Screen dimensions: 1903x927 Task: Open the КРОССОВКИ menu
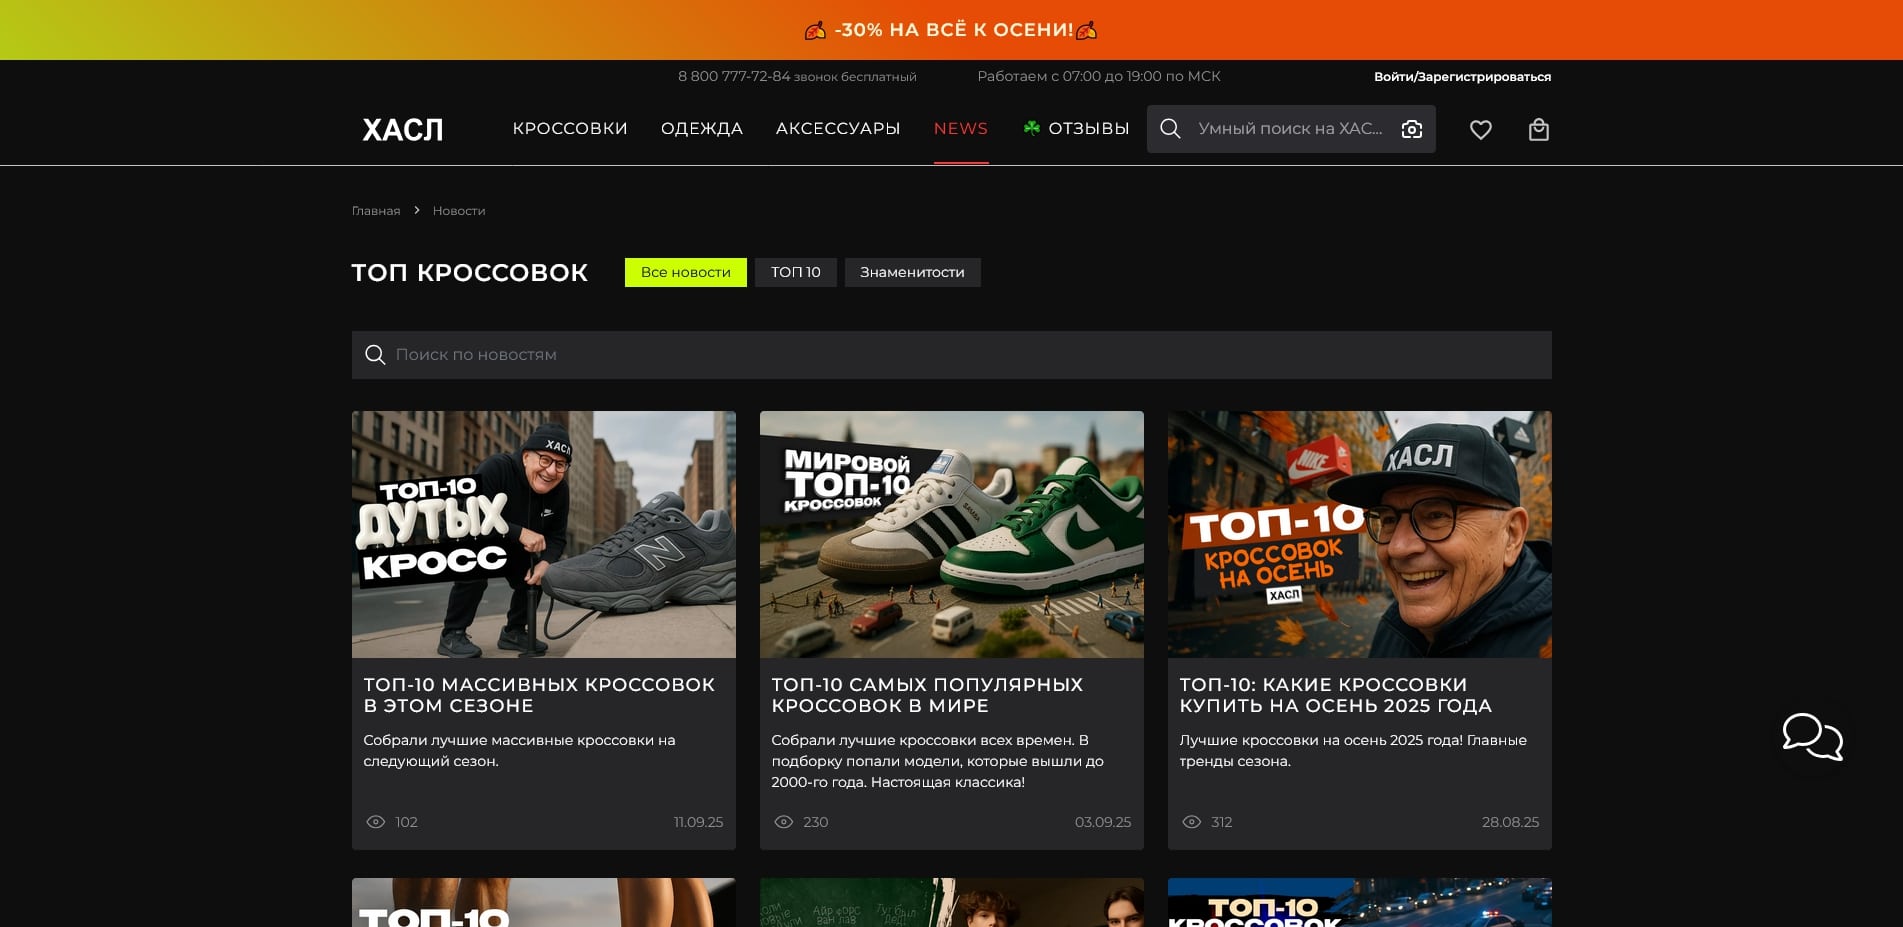[x=569, y=129]
